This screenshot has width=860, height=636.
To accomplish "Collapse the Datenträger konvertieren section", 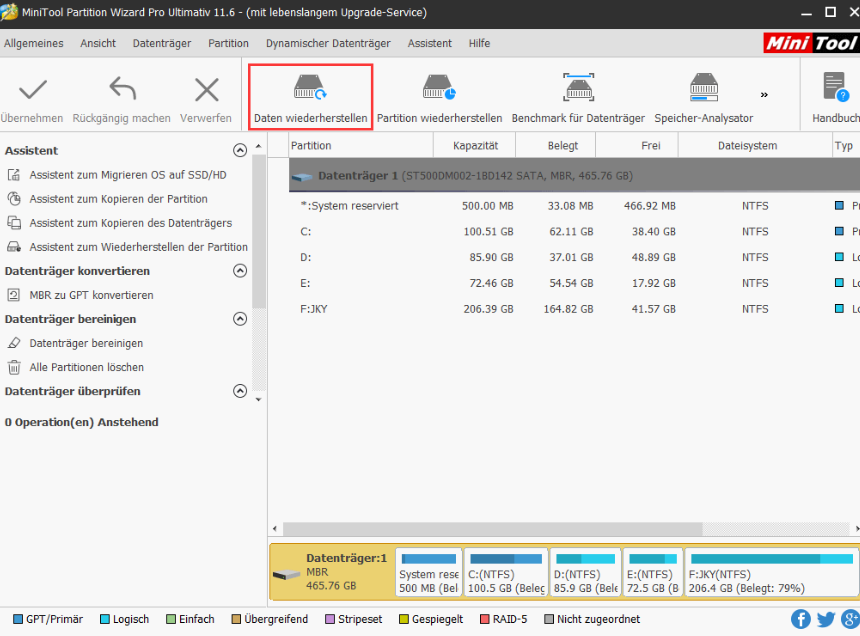I will [x=240, y=271].
